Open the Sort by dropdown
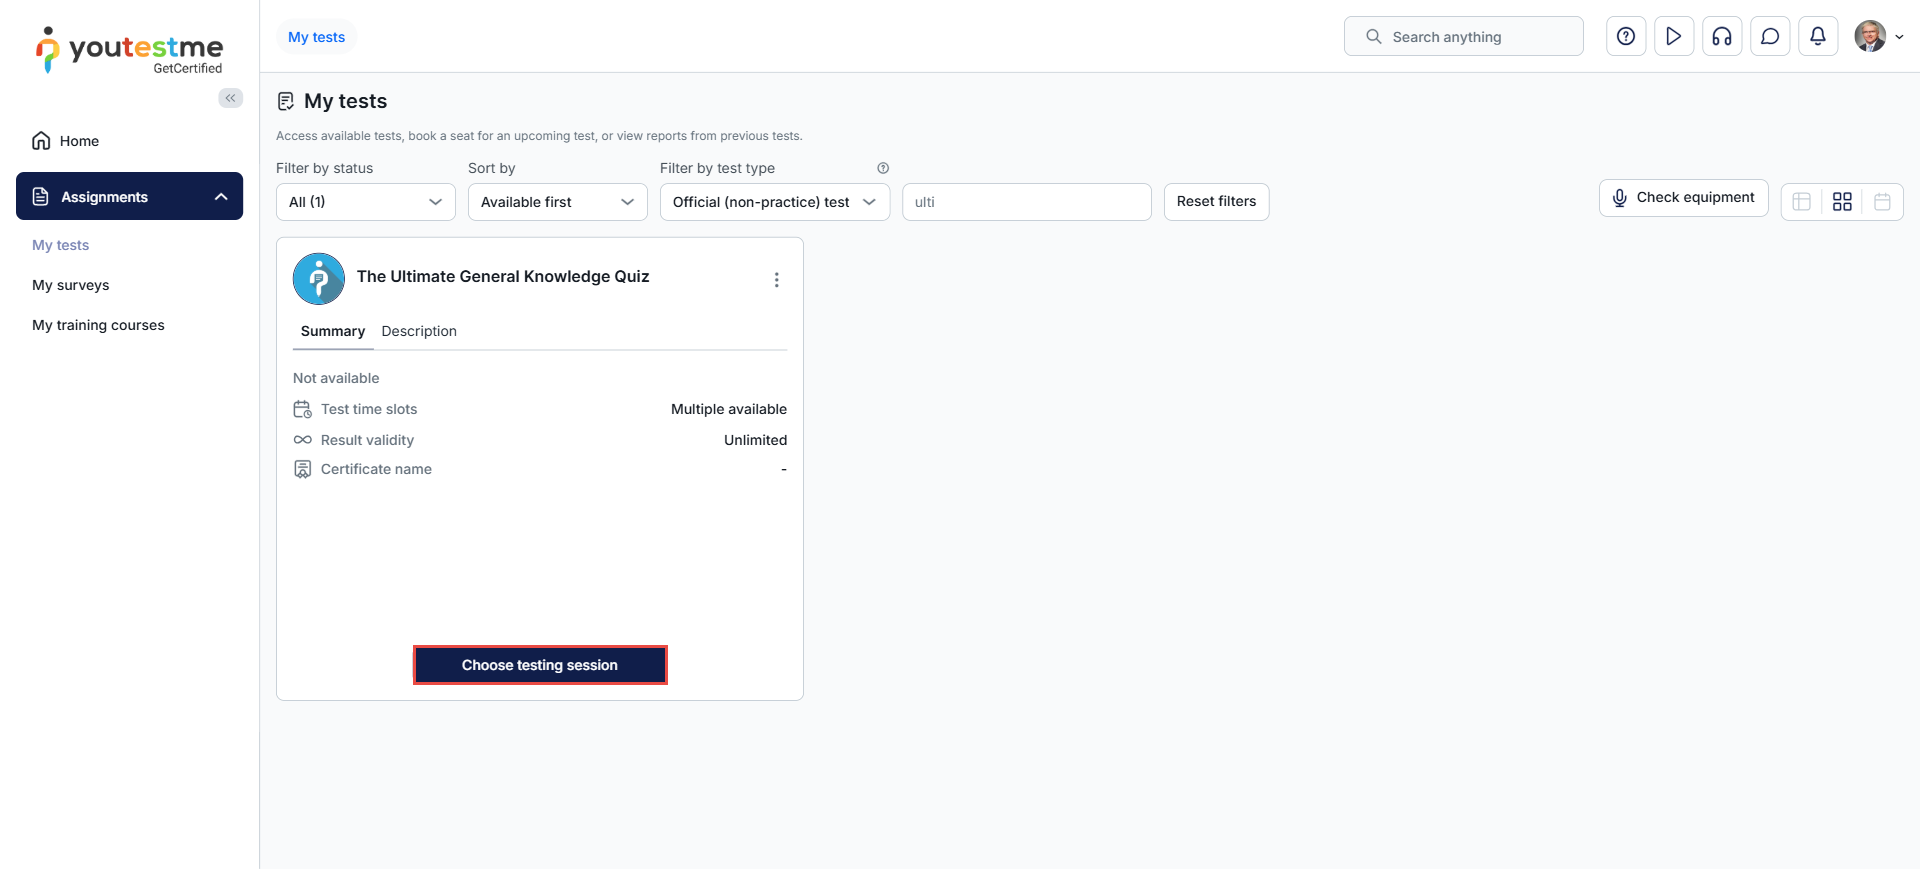 click(557, 202)
